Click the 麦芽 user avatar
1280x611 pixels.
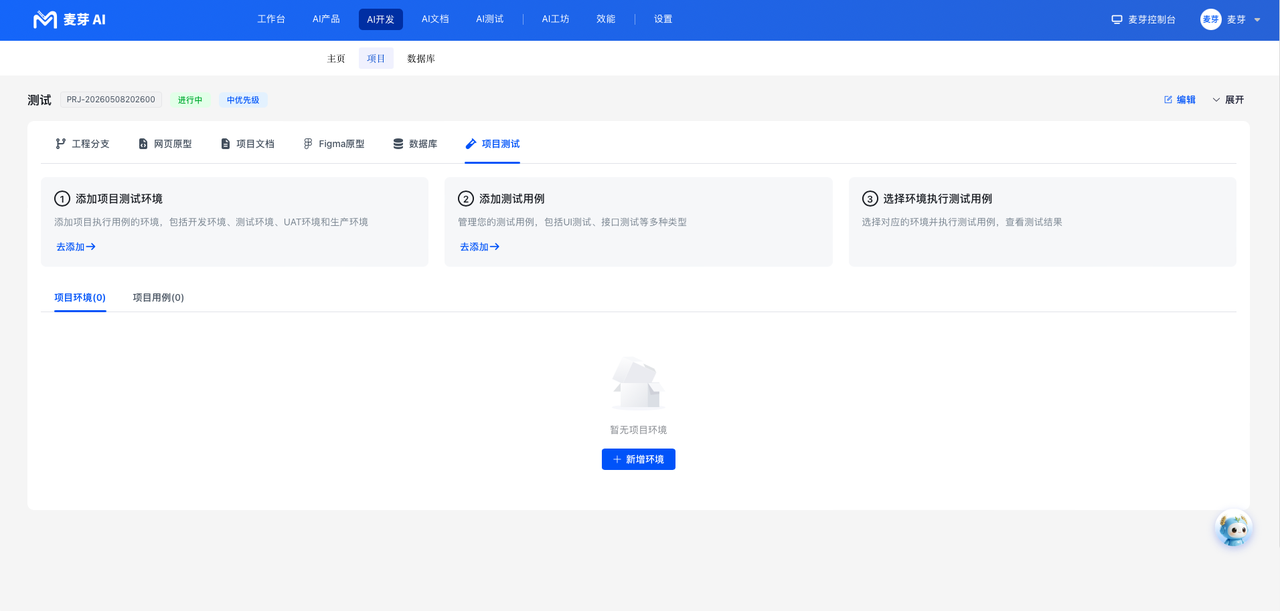click(x=1211, y=19)
